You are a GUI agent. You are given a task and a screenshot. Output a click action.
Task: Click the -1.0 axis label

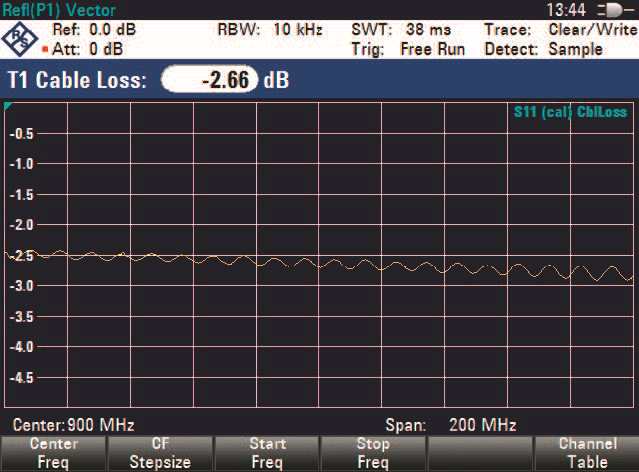(22, 164)
